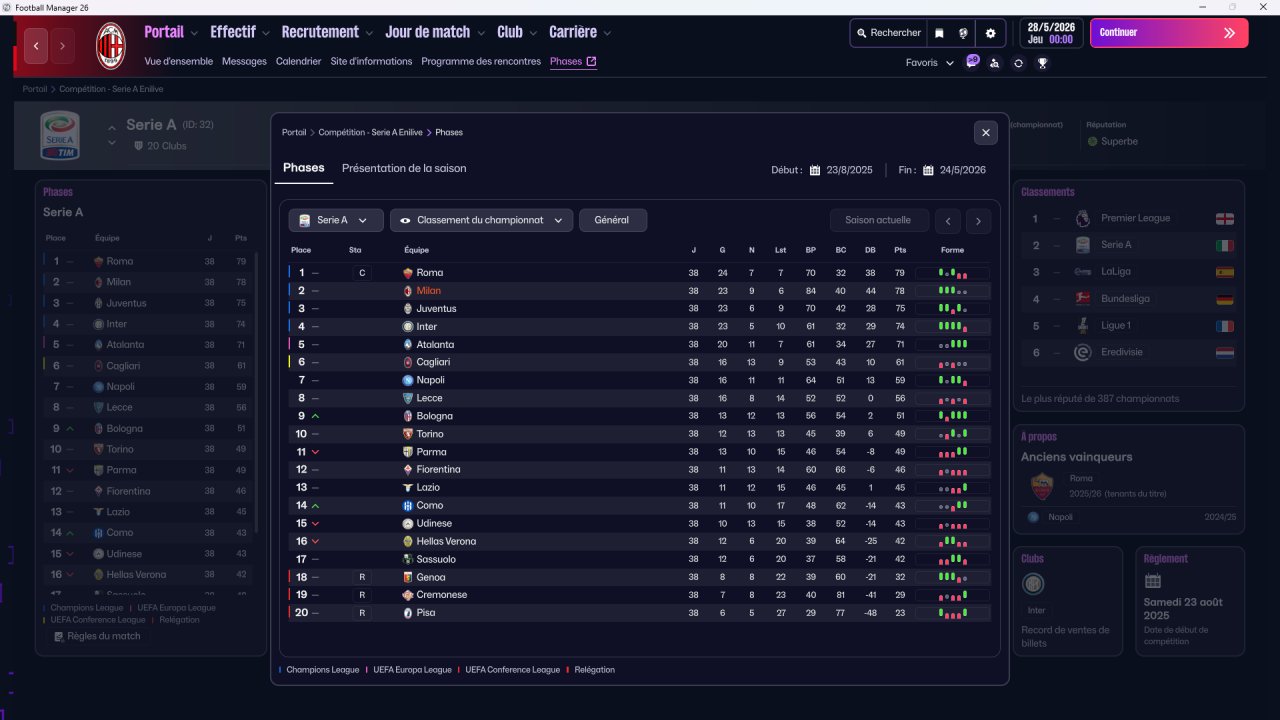The image size is (1280, 720).
Task: Open the Favoris dropdown
Action: tap(930, 63)
